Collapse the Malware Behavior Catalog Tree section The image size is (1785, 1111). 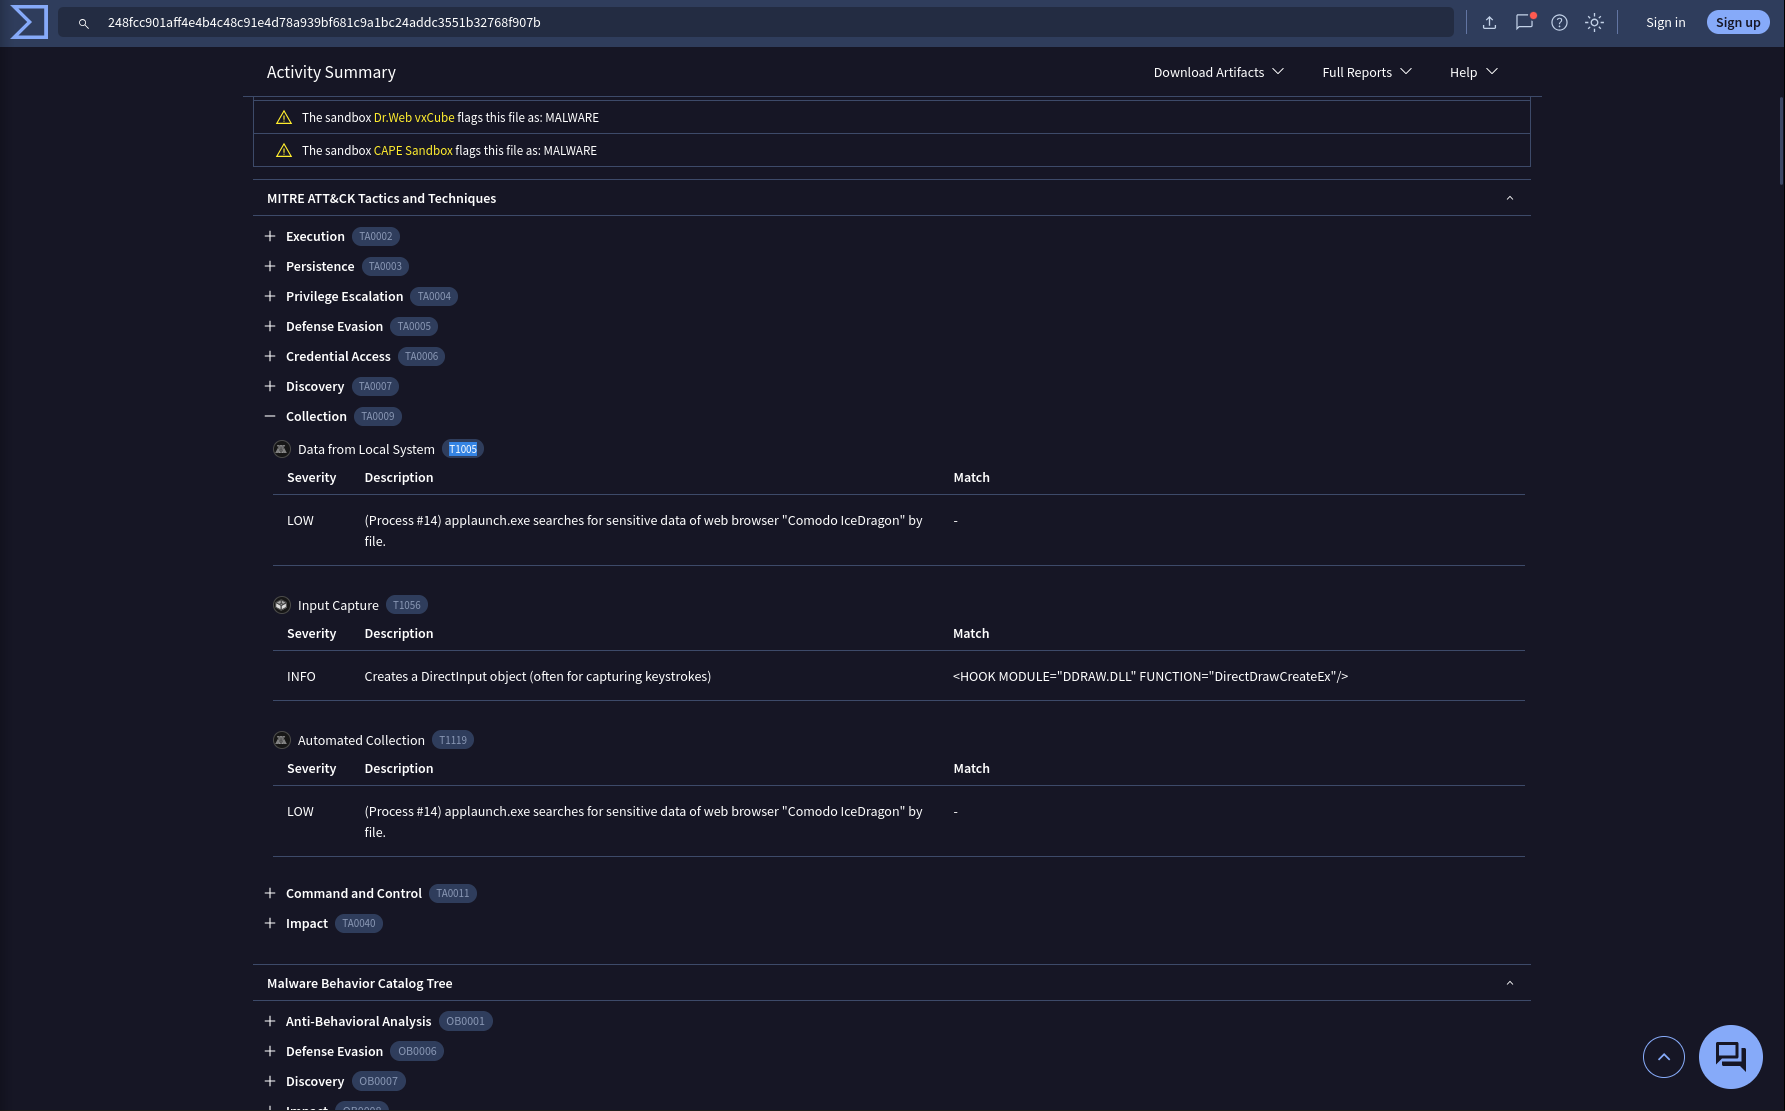click(x=1509, y=983)
